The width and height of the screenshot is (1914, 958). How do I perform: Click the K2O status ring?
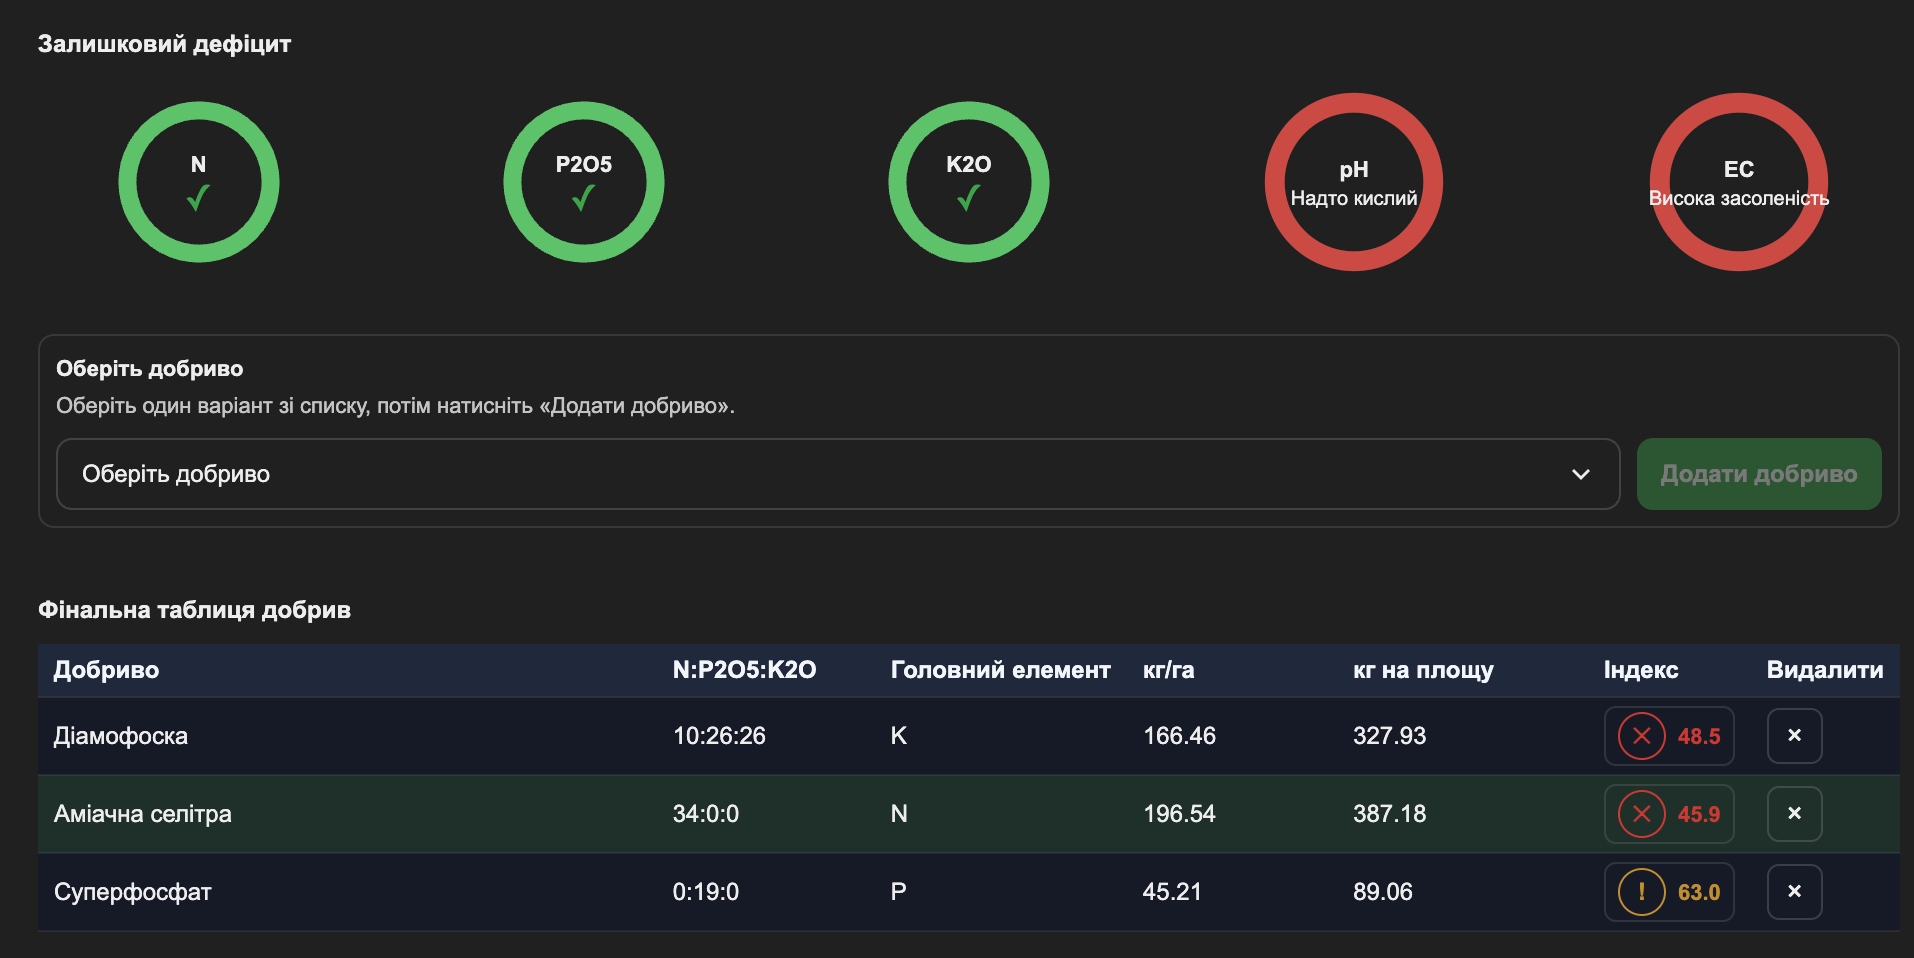[x=968, y=182]
